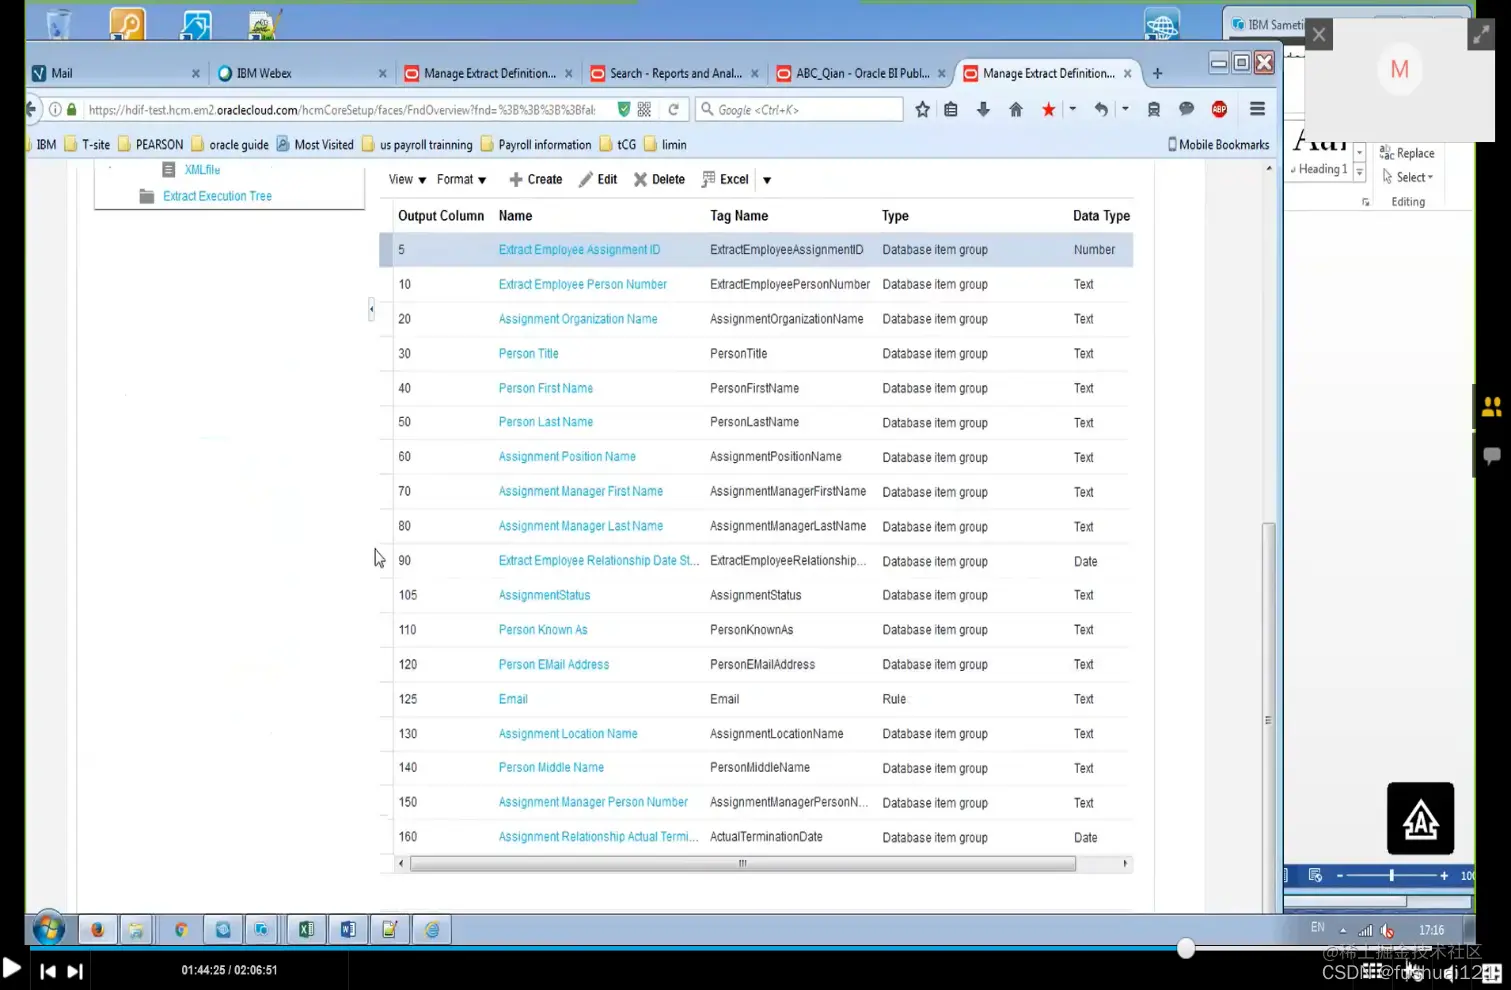This screenshot has height=990, width=1511.
Task: Click Replace in the Word Editing group
Action: pos(1407,153)
